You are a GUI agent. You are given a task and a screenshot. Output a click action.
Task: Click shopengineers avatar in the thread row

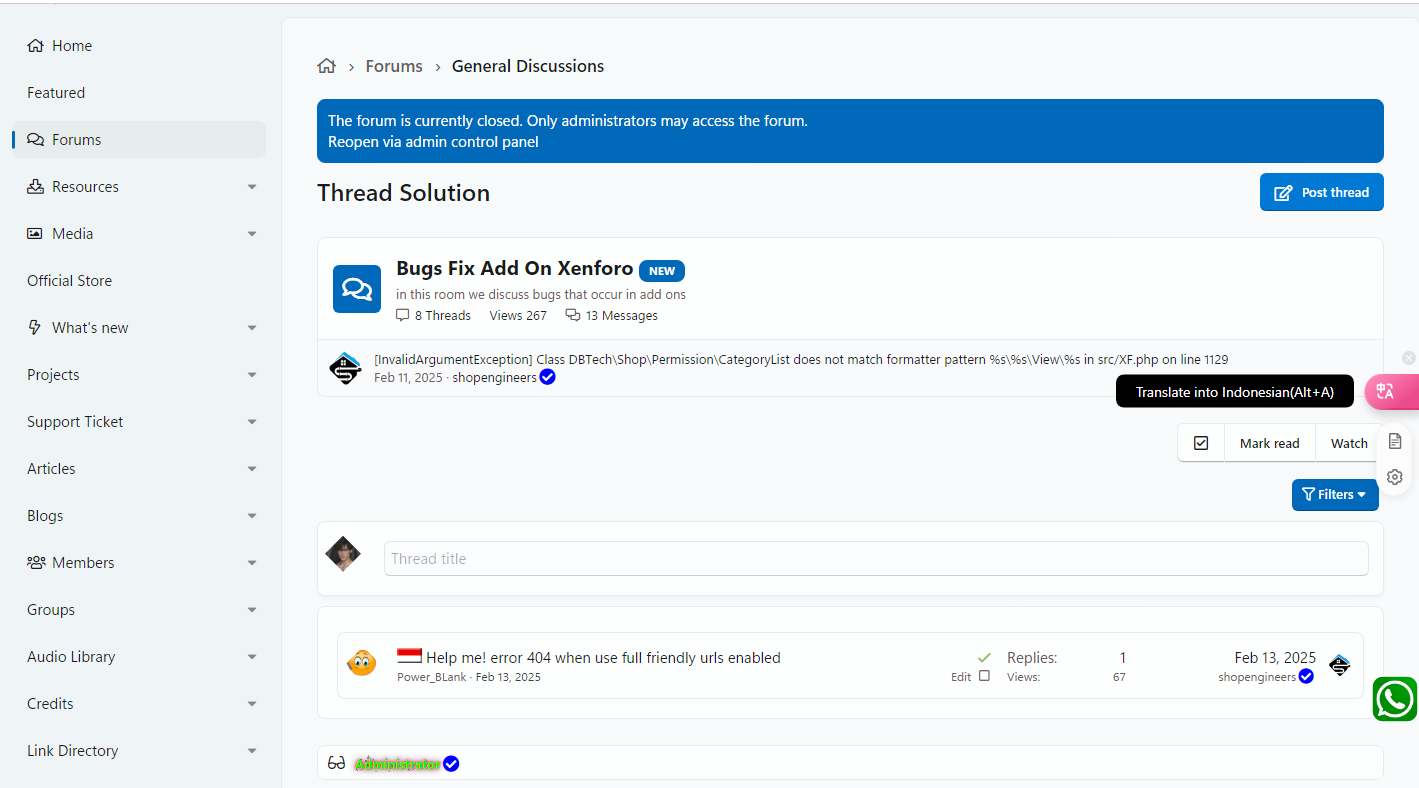pyautogui.click(x=1340, y=665)
